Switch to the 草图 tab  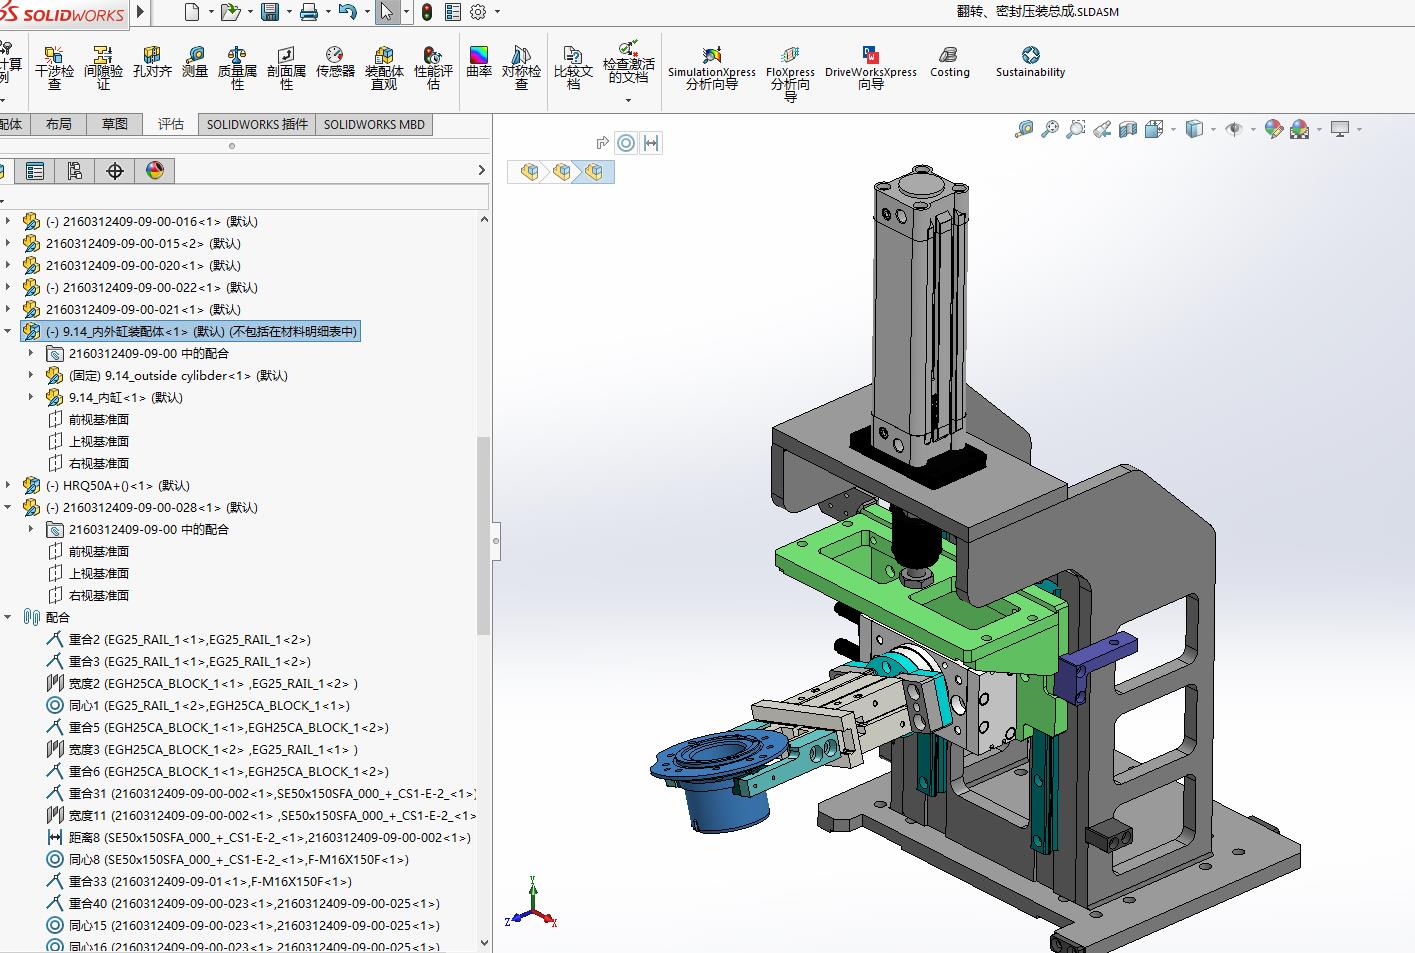pos(115,124)
